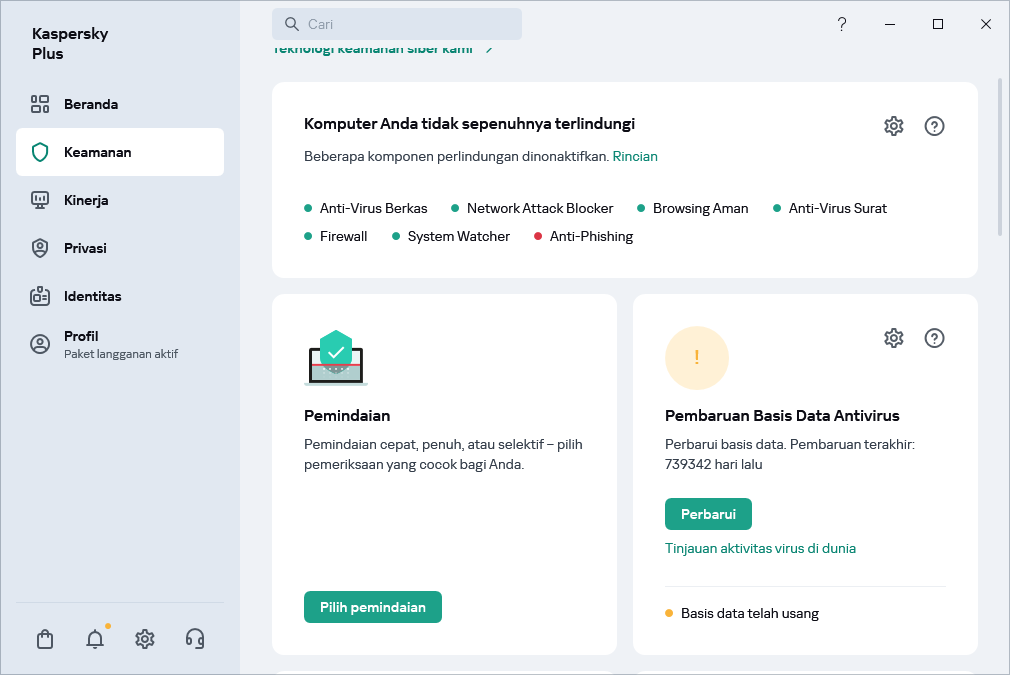Click help icon on Pembaruan Basis Data card
1010x675 pixels.
[x=934, y=337]
